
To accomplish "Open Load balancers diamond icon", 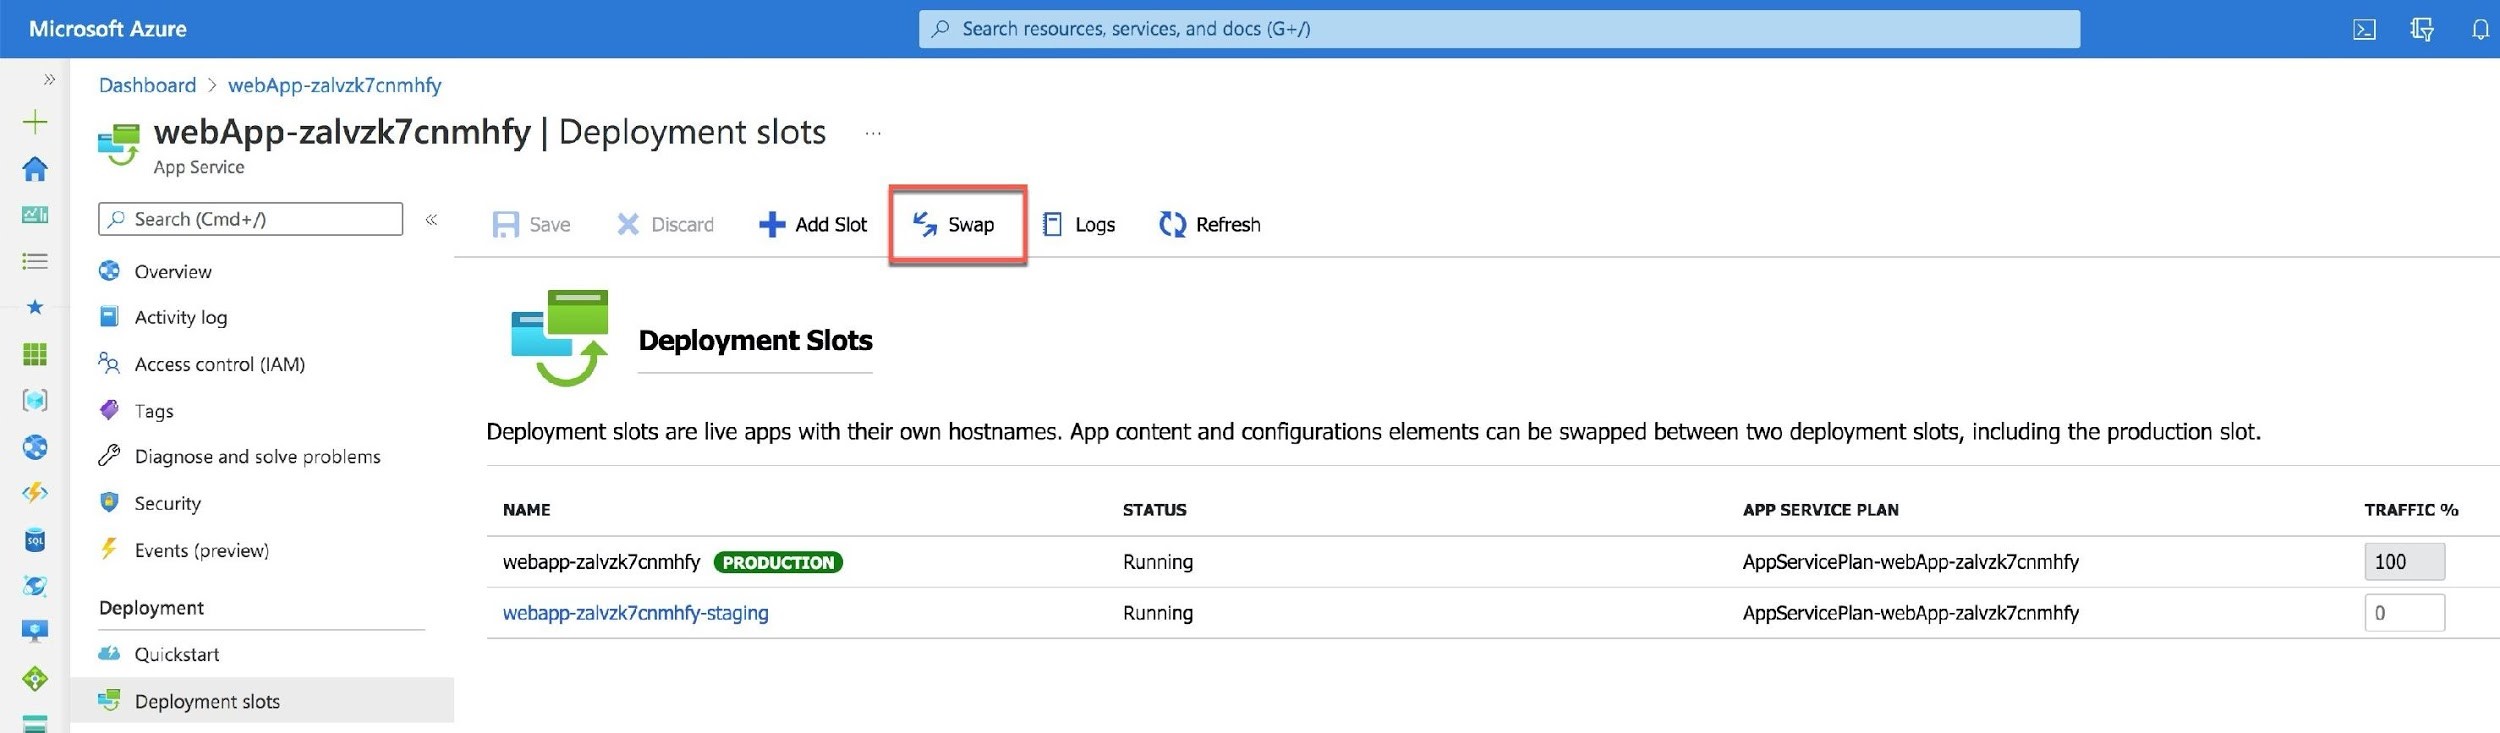I will (x=35, y=679).
